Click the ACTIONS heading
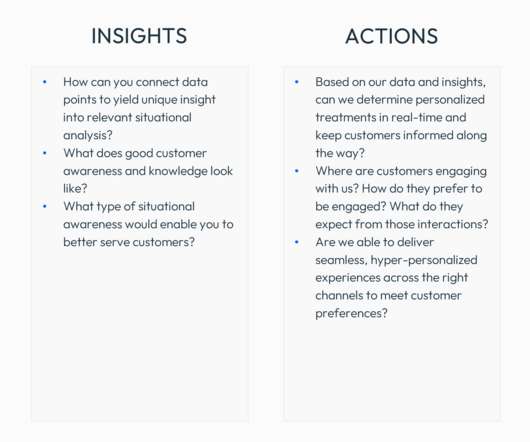The image size is (530, 442). [x=392, y=36]
